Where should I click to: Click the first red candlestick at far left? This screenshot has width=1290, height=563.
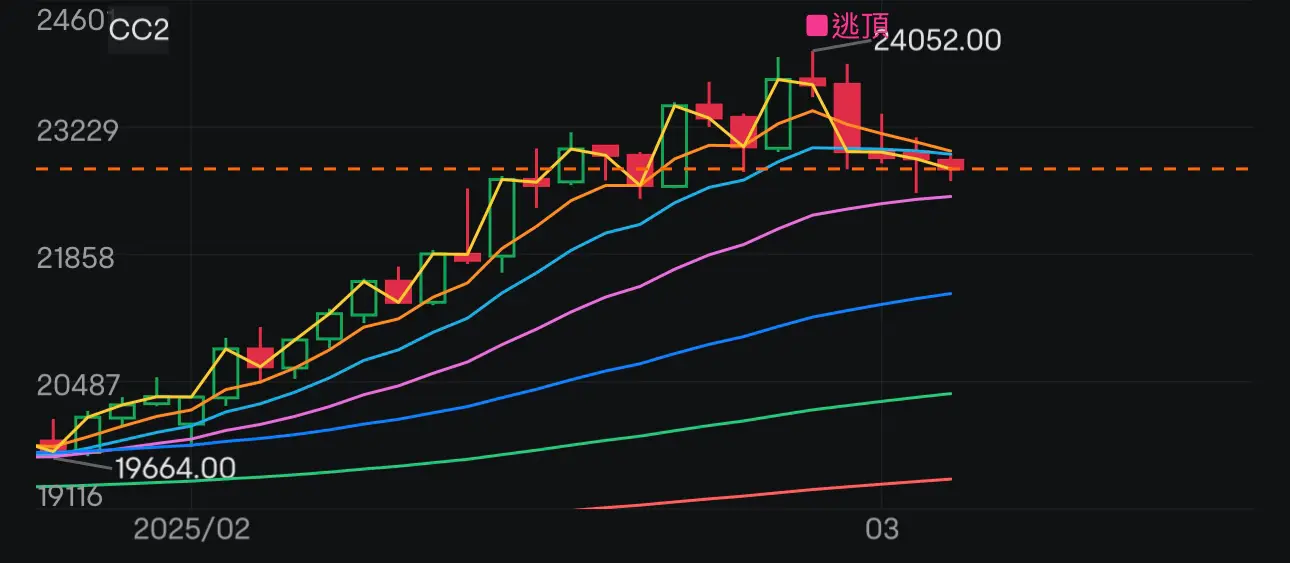(48, 447)
